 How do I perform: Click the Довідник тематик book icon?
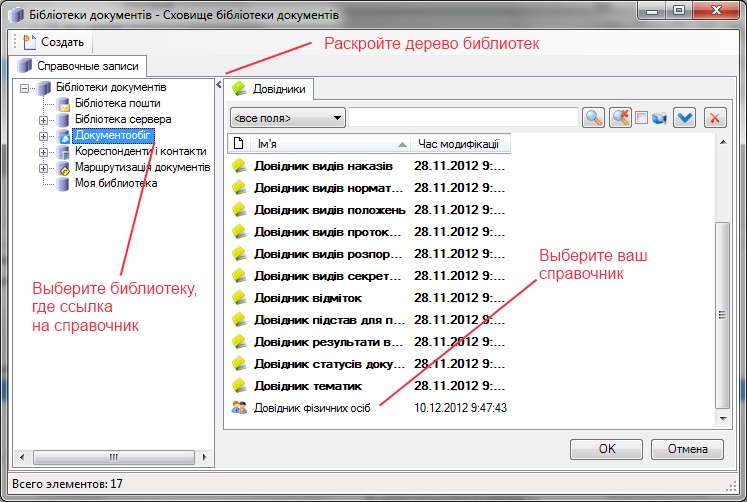click(239, 385)
